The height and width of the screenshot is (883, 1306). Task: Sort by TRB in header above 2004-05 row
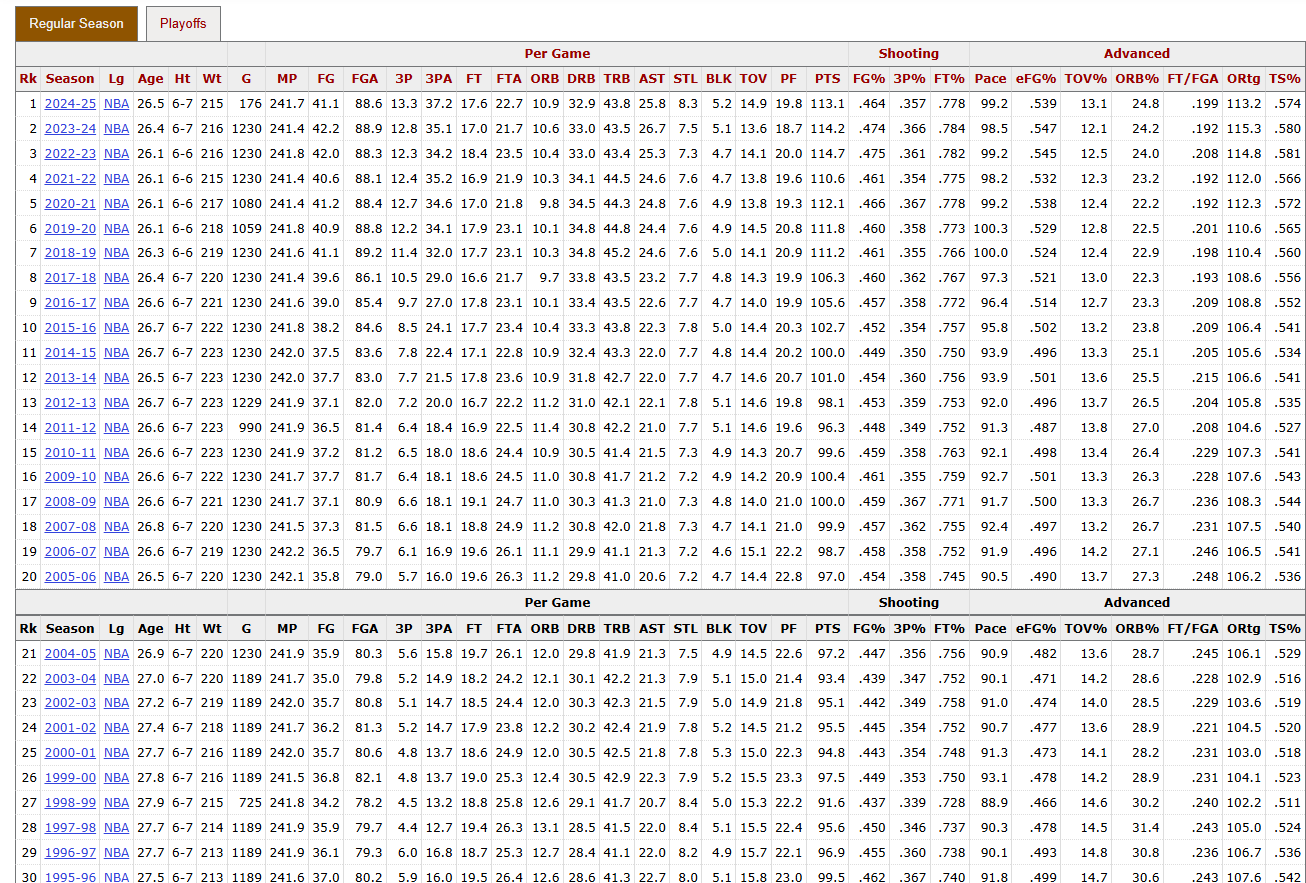[617, 629]
